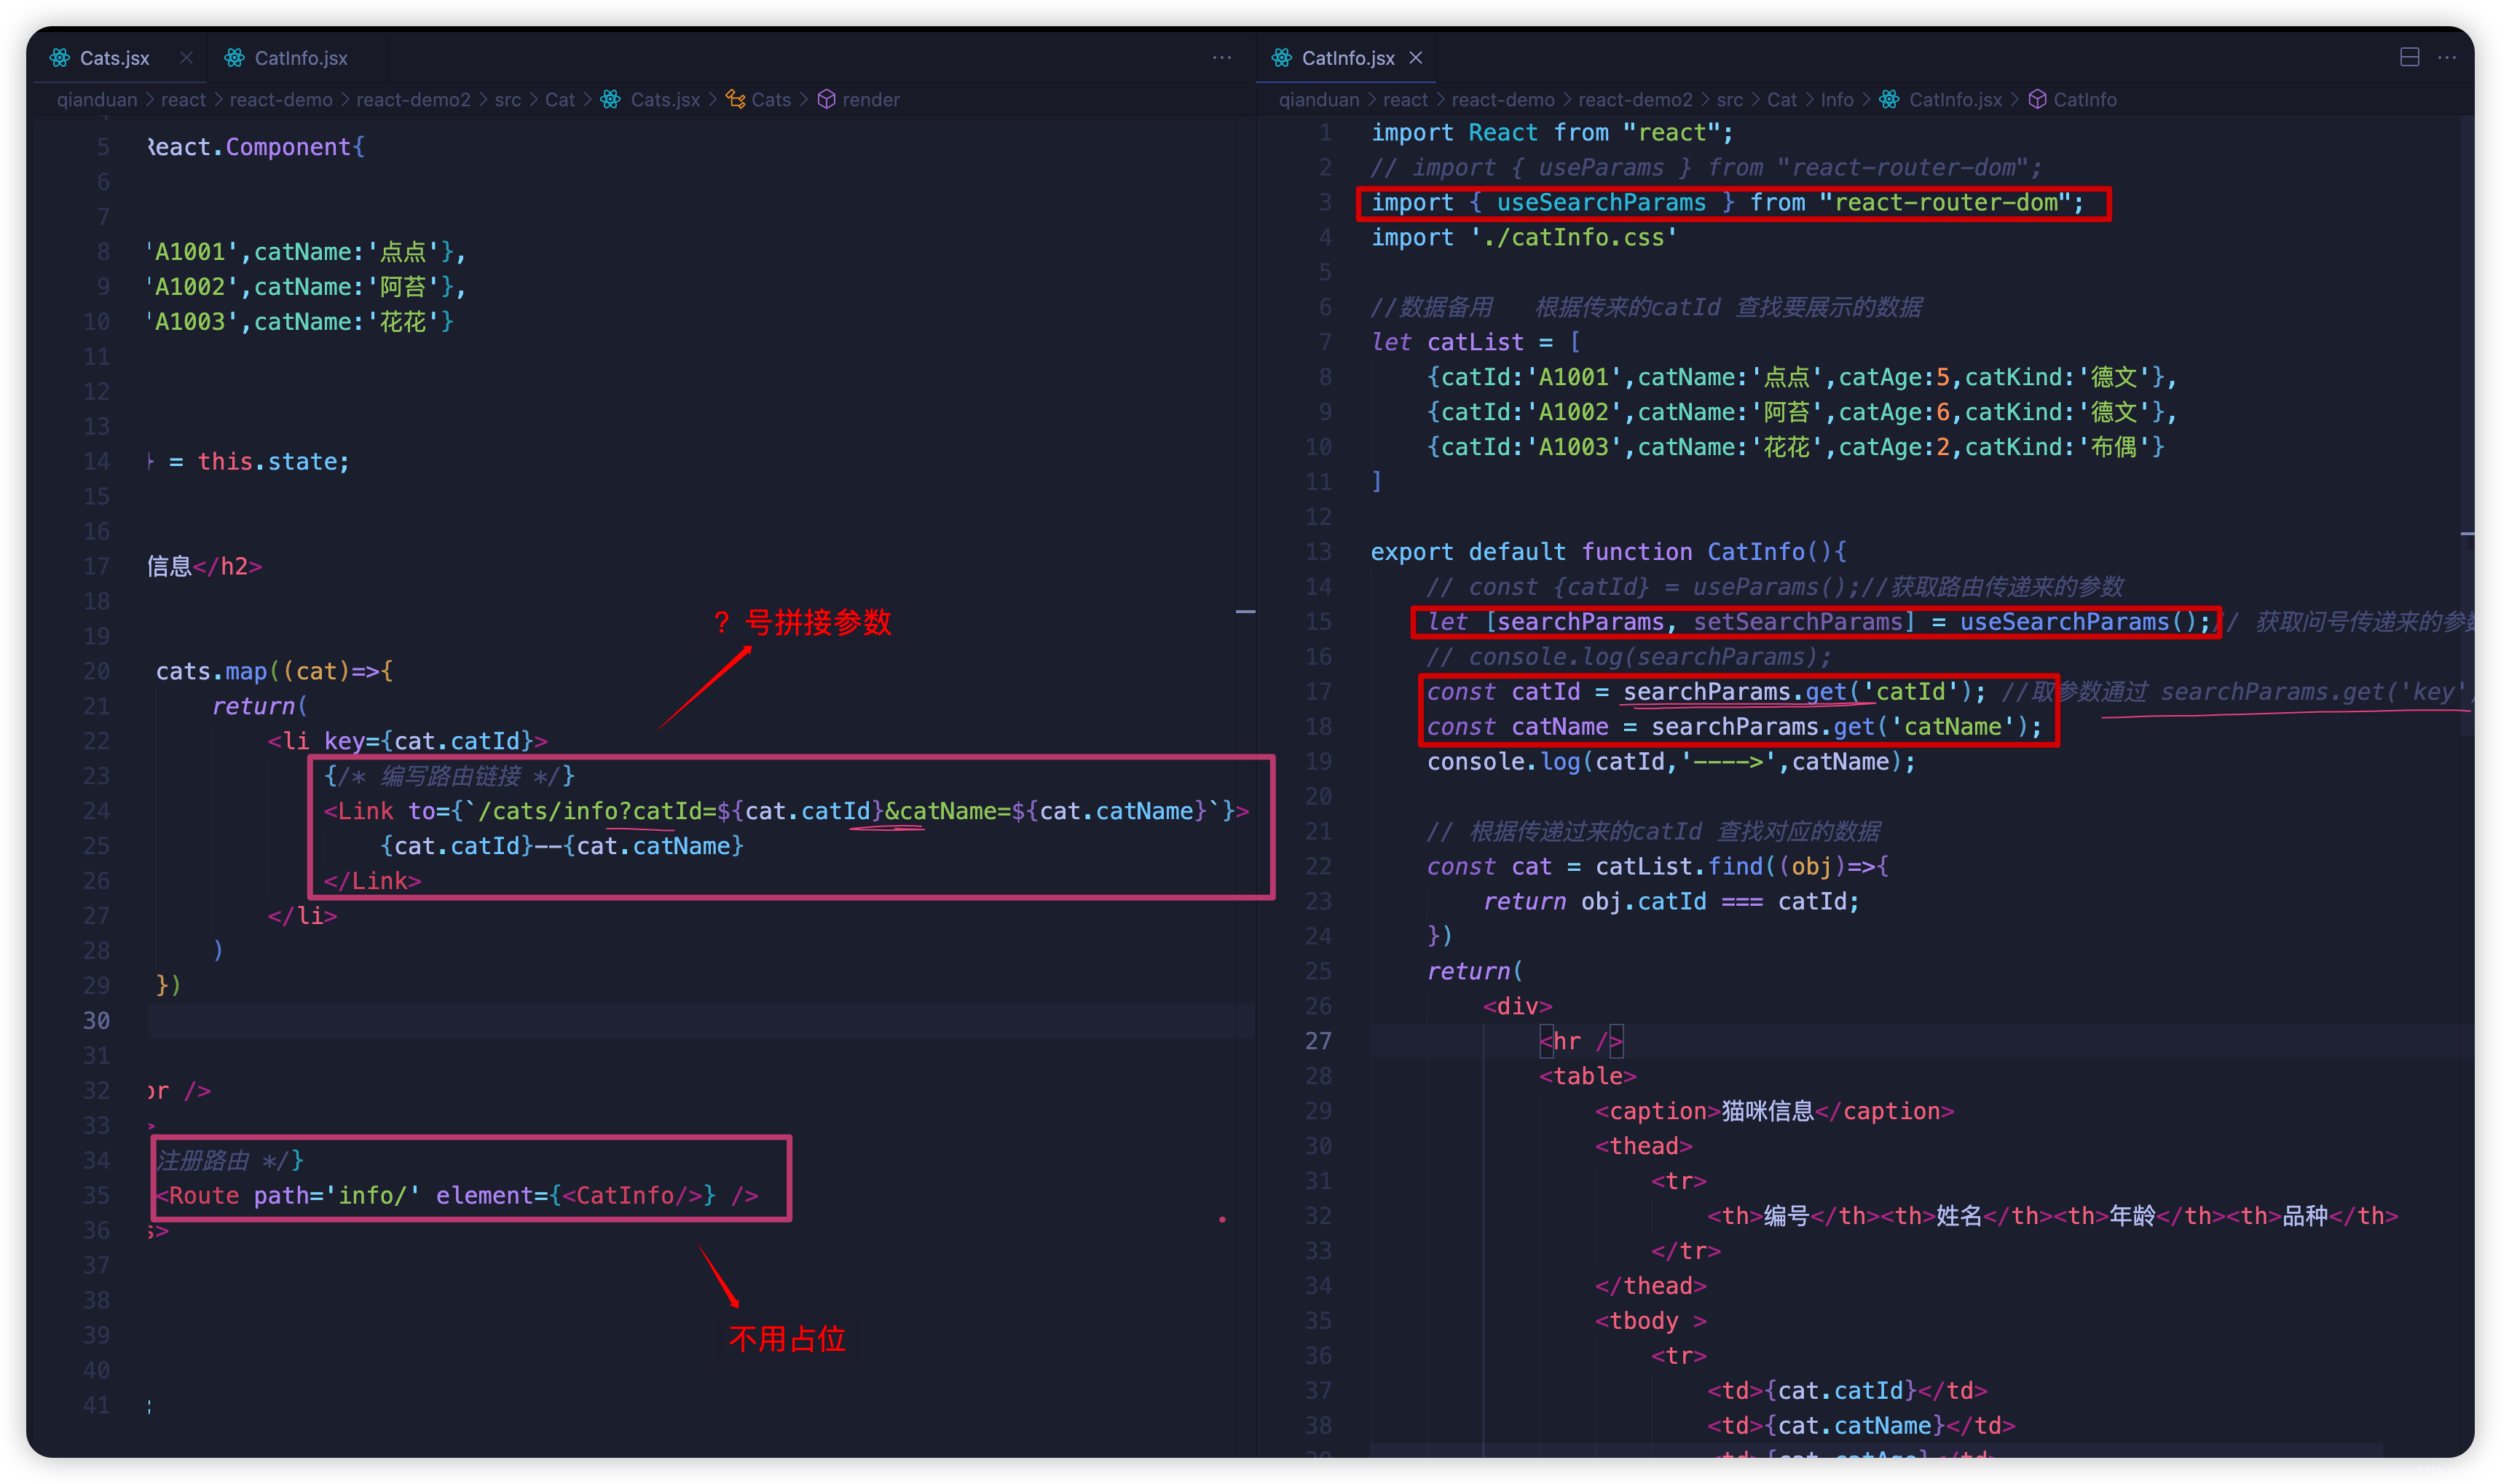
Task: Click line number 27 in right editor
Action: (x=1318, y=1041)
